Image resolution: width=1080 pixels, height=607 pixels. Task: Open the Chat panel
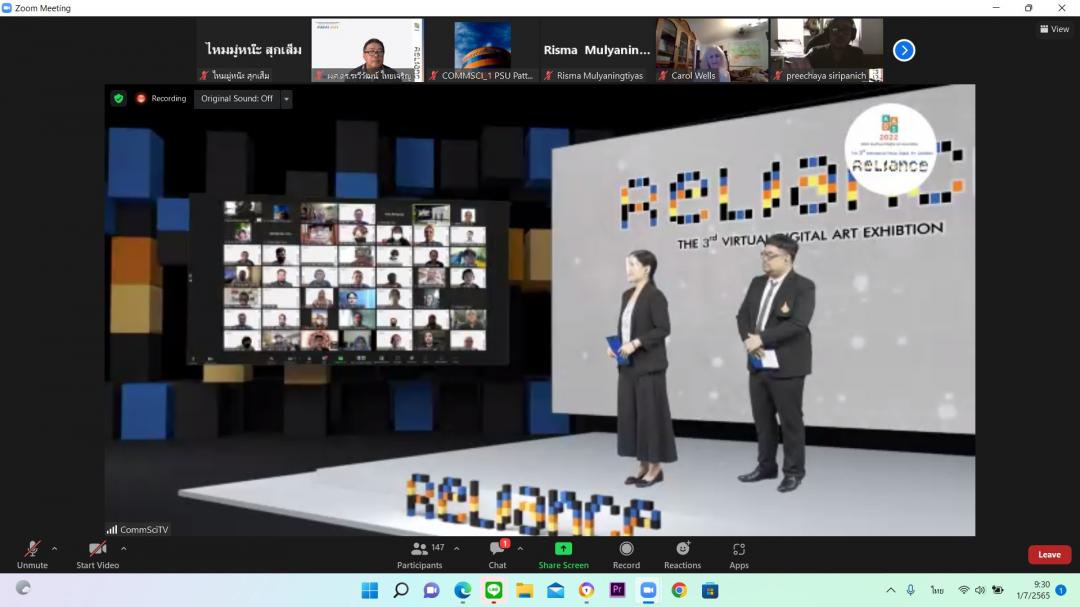pyautogui.click(x=497, y=554)
